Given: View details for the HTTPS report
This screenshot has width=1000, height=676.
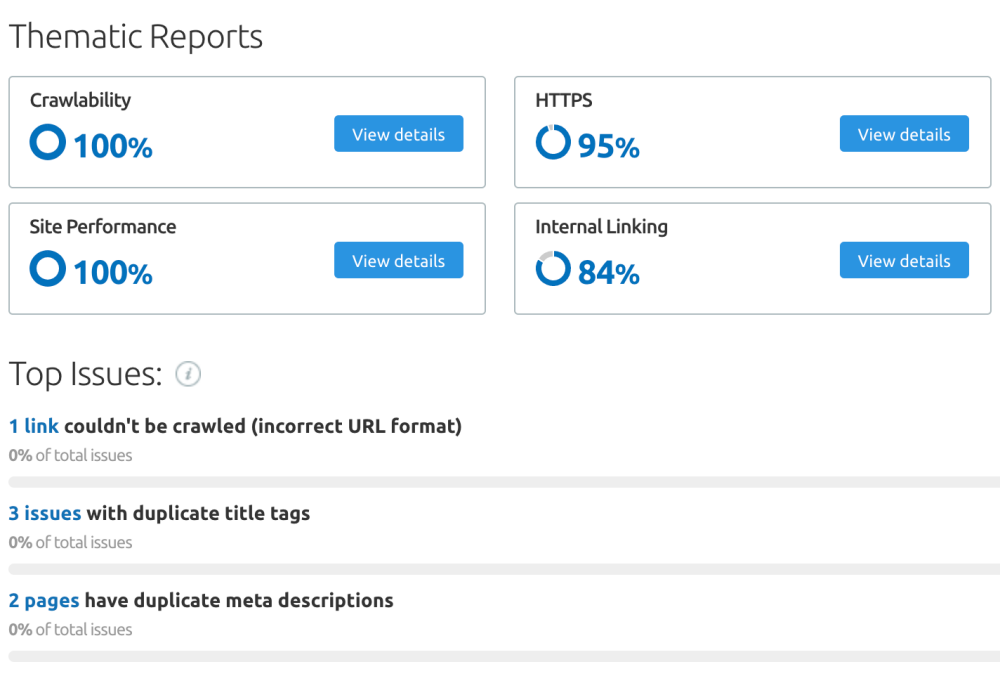Looking at the screenshot, I should (x=903, y=134).
